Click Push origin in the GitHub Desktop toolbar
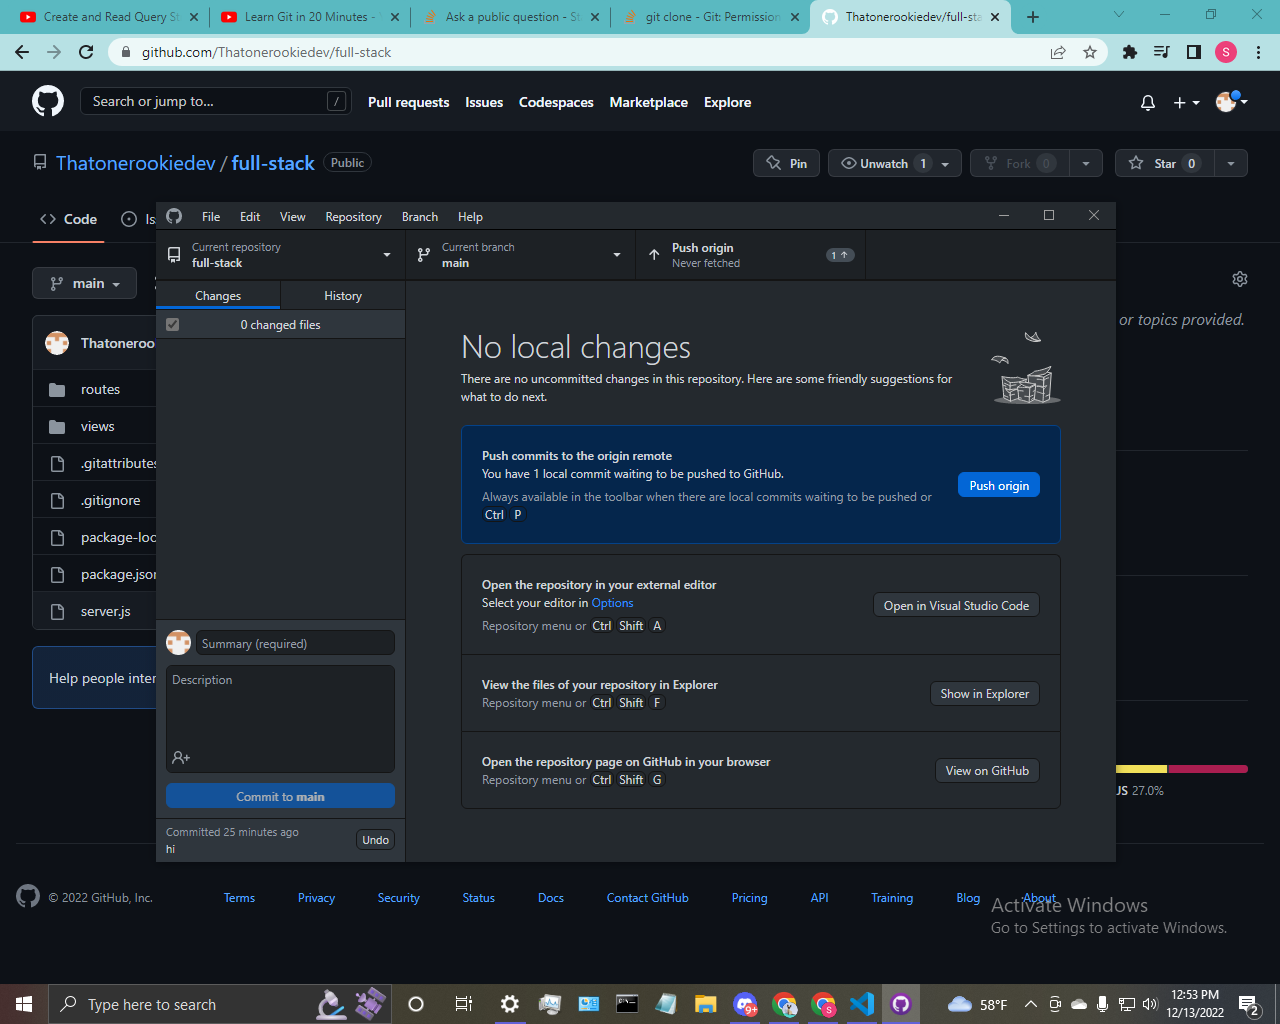Viewport: 1280px width, 1024px height. (x=750, y=255)
